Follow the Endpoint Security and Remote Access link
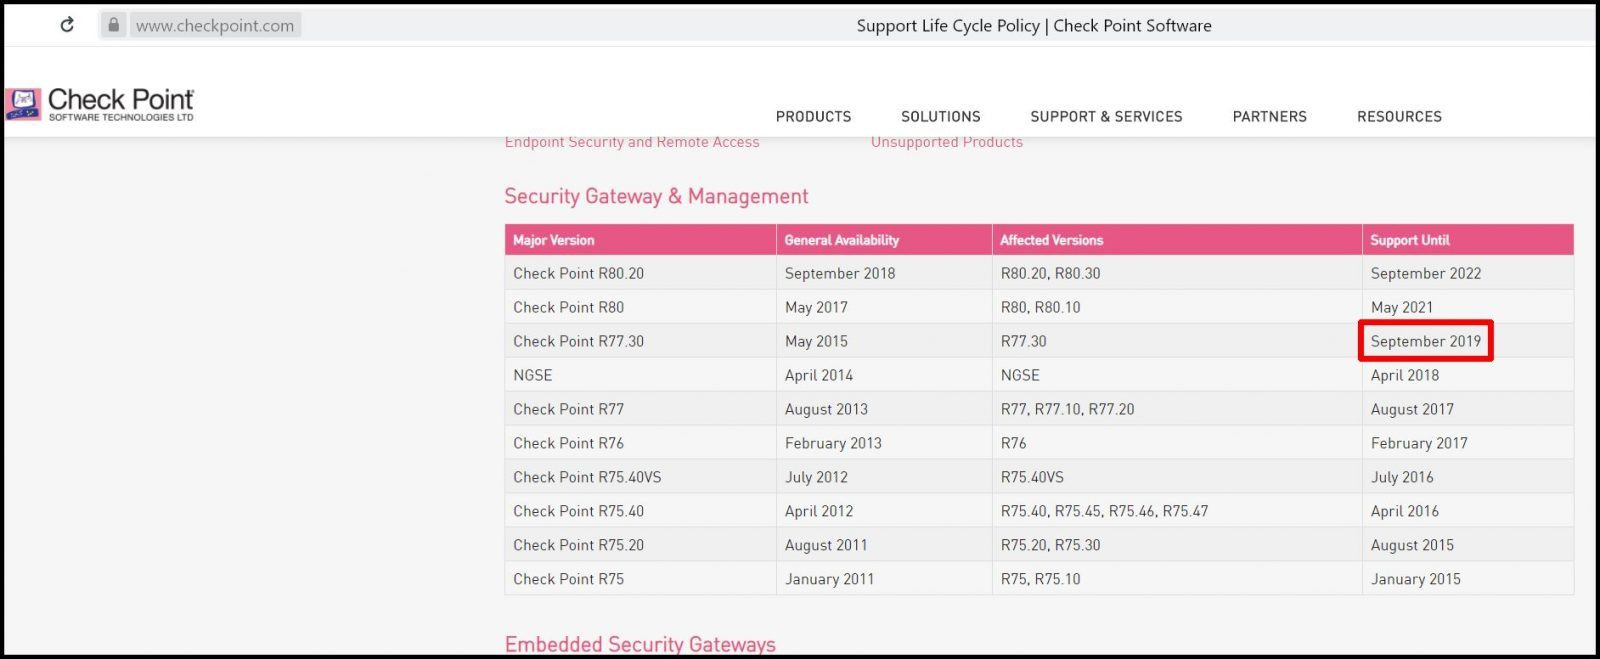The width and height of the screenshot is (1600, 659). click(632, 142)
